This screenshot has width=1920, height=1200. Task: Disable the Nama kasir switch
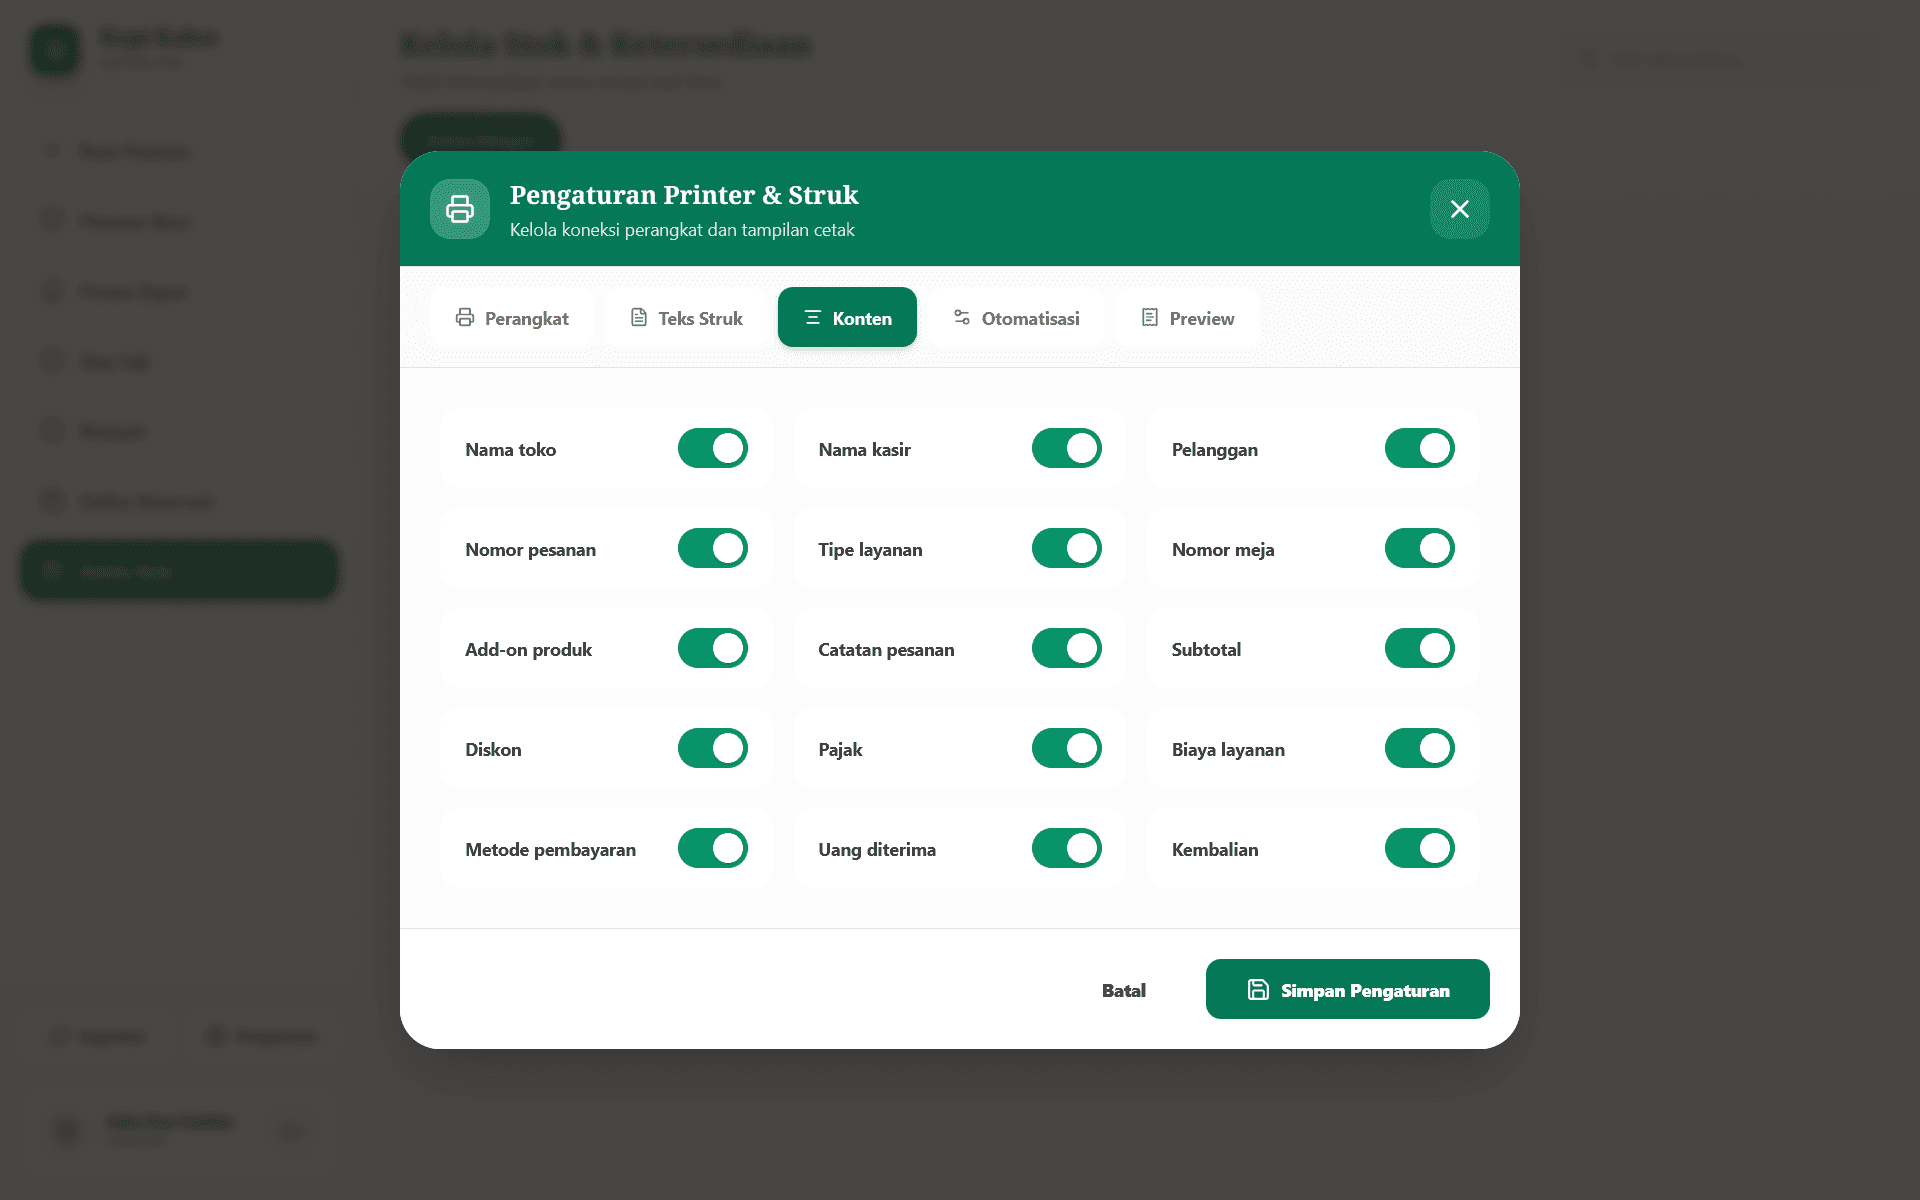pyautogui.click(x=1067, y=449)
